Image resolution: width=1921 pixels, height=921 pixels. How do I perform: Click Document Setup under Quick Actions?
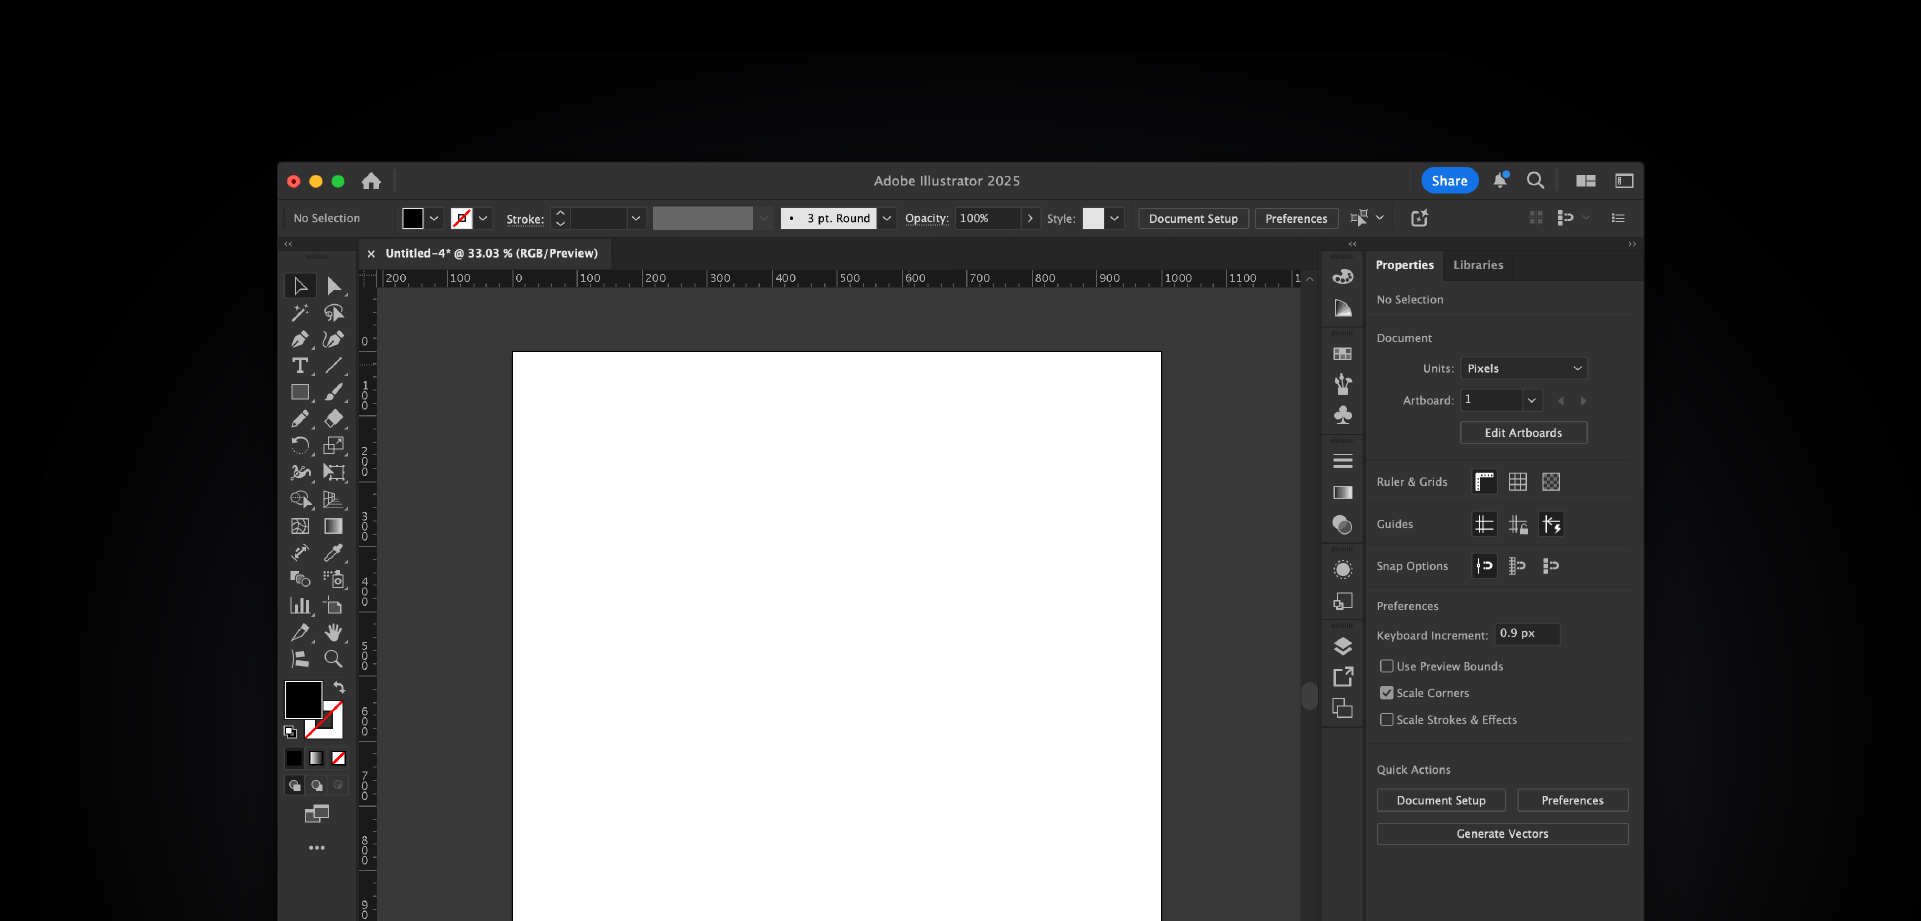(x=1441, y=801)
